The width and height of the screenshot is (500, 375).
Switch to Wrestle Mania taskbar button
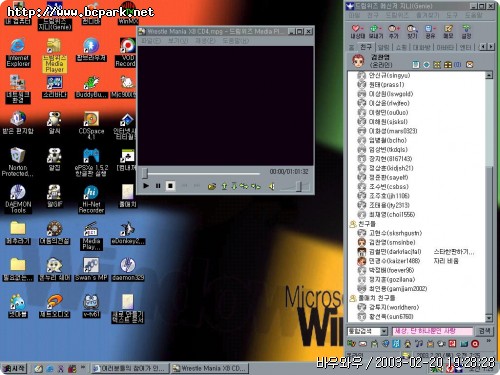[210, 368]
